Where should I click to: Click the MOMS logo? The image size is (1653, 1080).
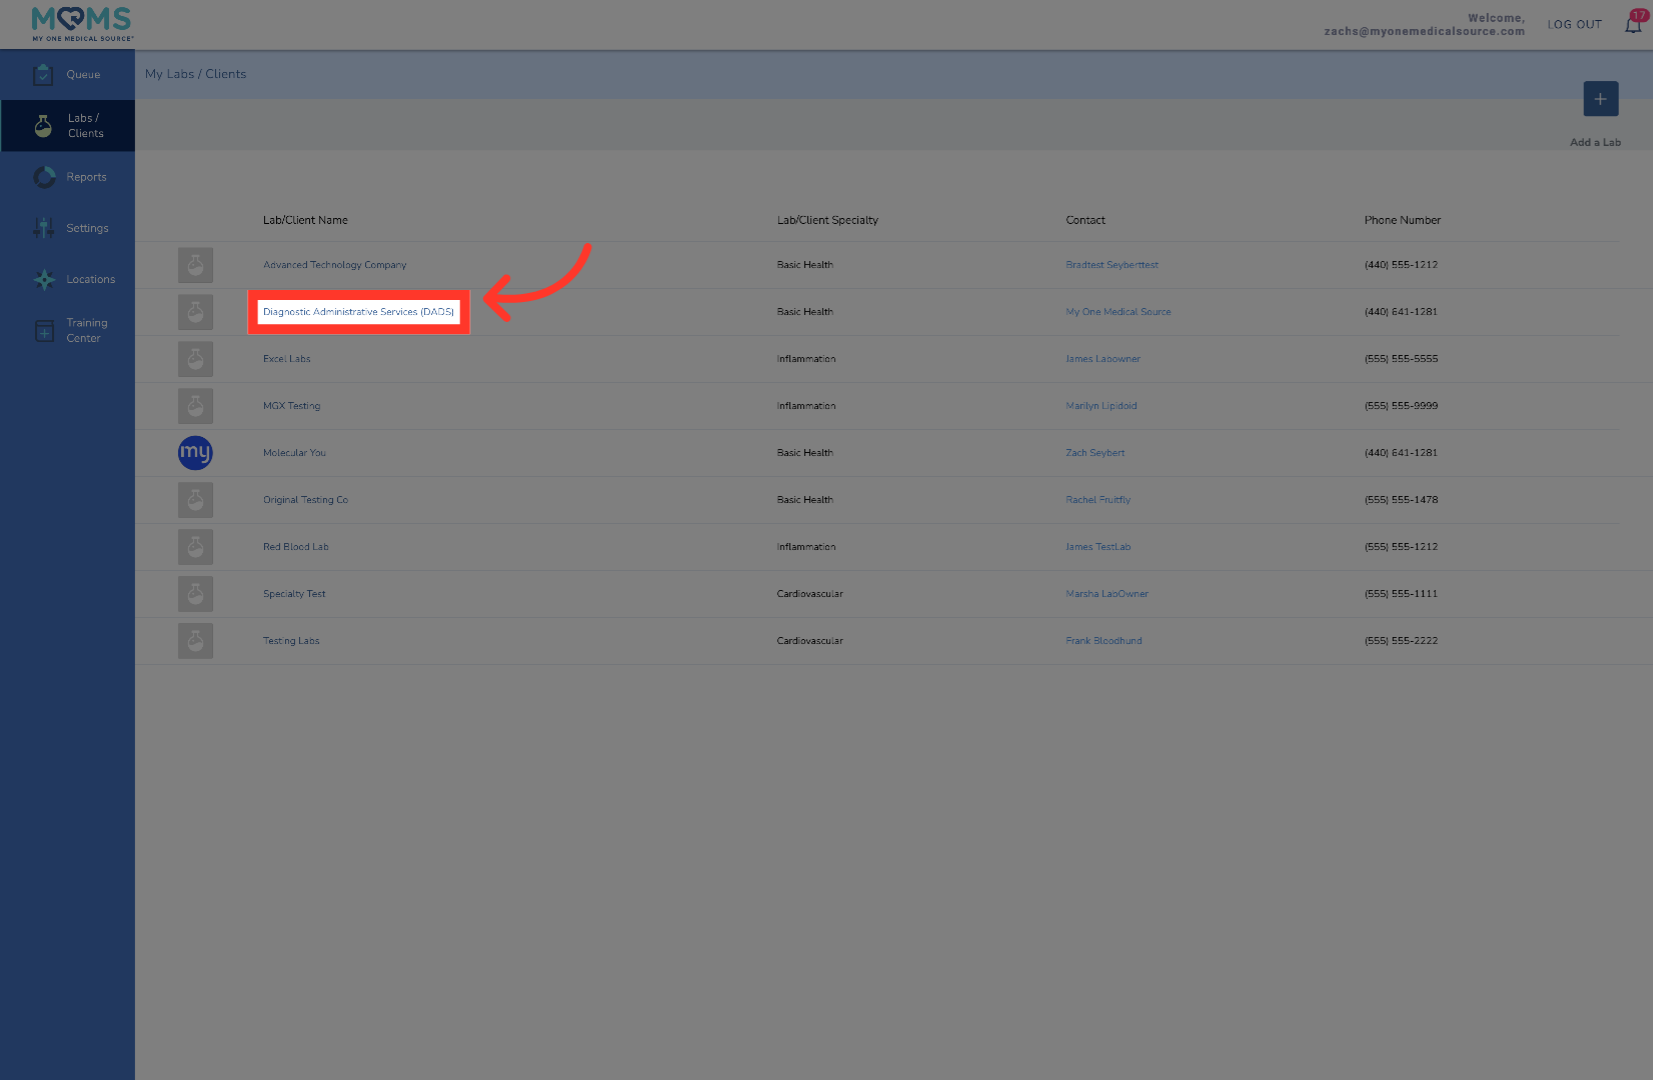click(82, 23)
